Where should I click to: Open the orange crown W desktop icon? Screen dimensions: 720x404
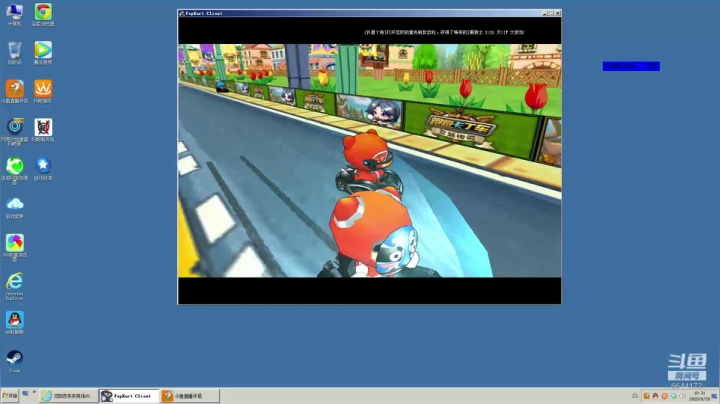[x=43, y=91]
